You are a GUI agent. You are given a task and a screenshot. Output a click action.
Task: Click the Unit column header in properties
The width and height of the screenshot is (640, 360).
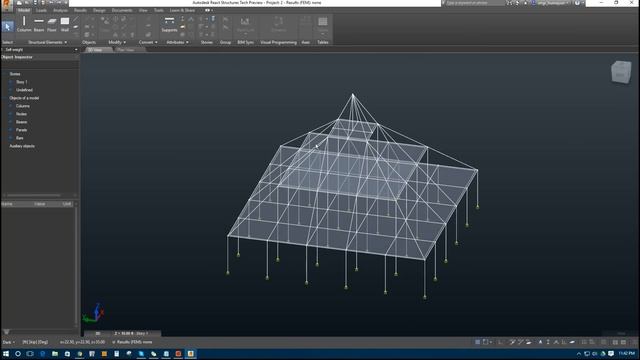click(x=67, y=204)
